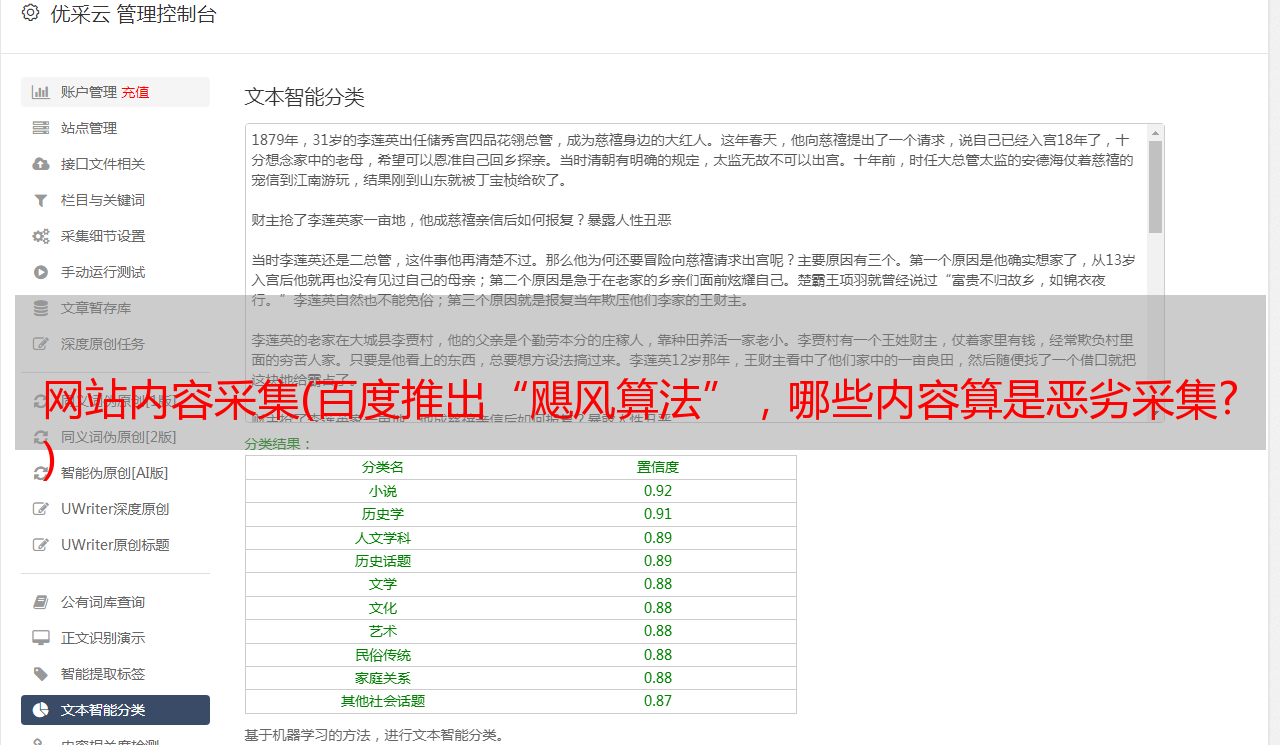Open 智能伪原创[AI版] in the sidebar
This screenshot has height=745, width=1280.
point(115,473)
